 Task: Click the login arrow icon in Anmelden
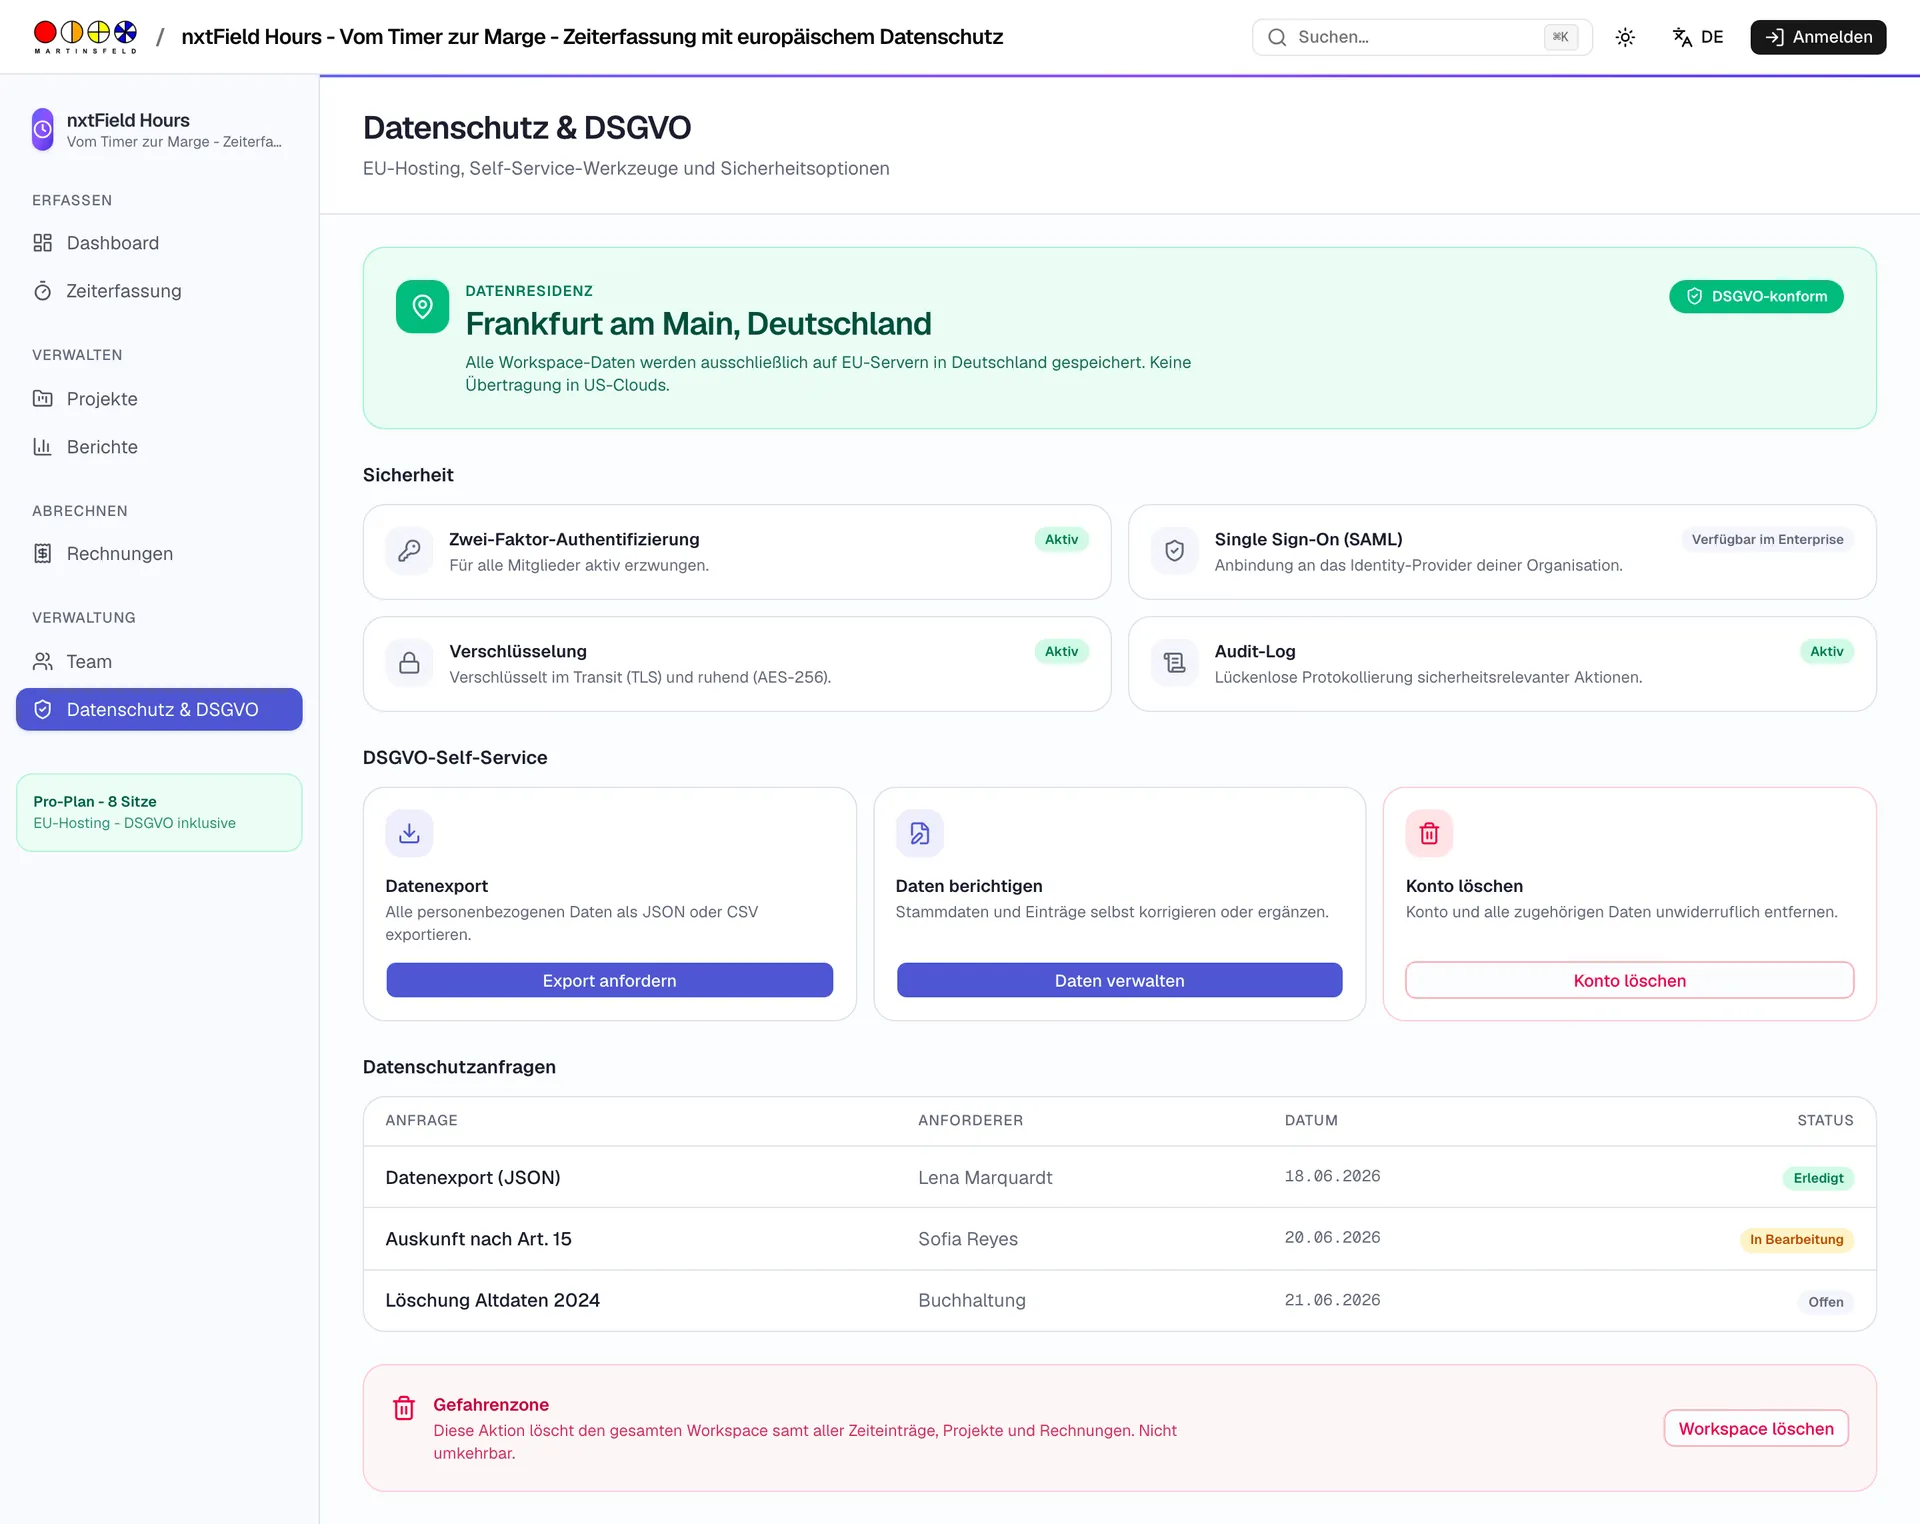1775,37
